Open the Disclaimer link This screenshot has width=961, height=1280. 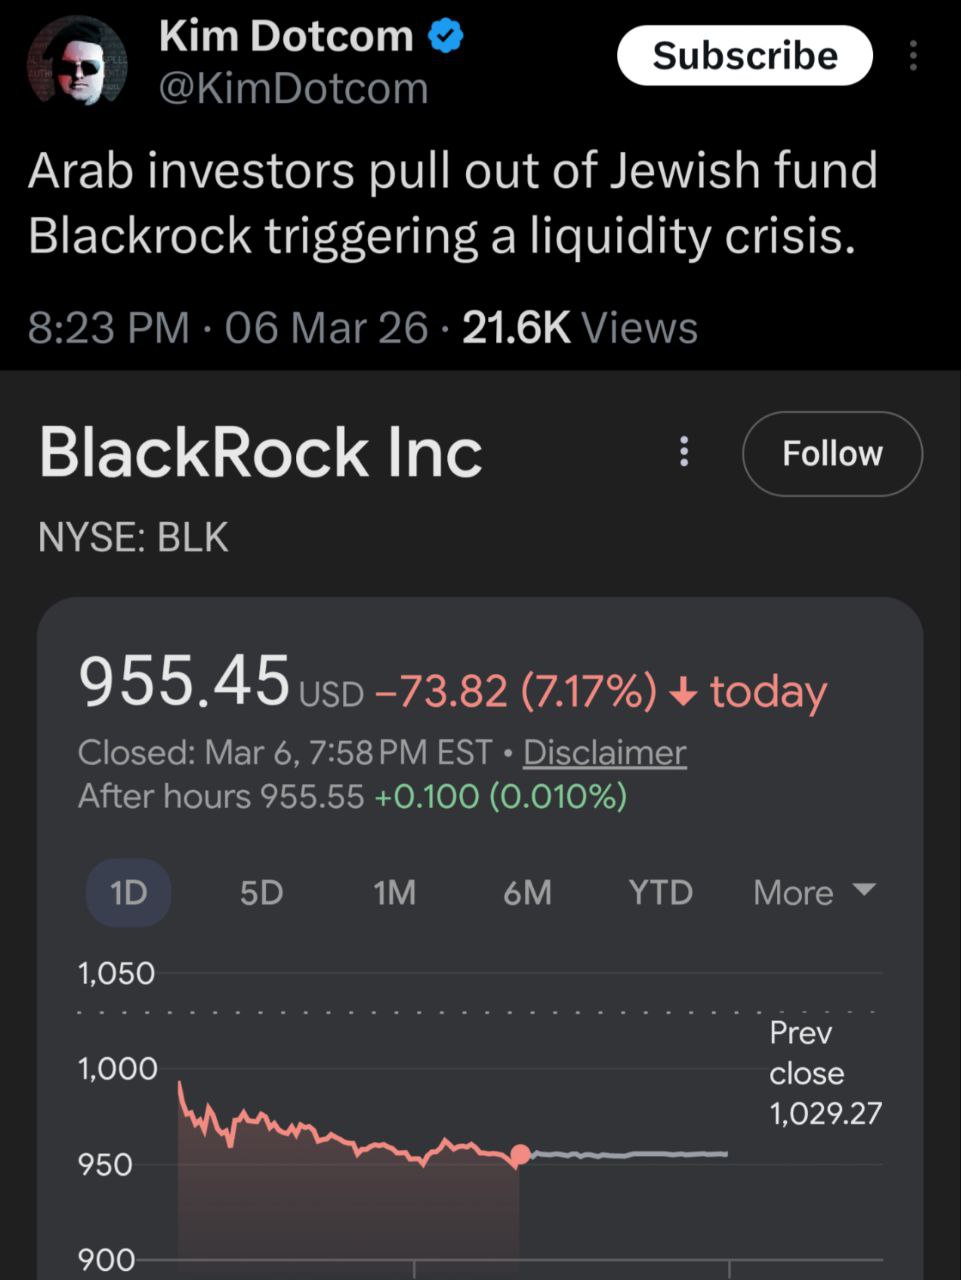pos(604,752)
